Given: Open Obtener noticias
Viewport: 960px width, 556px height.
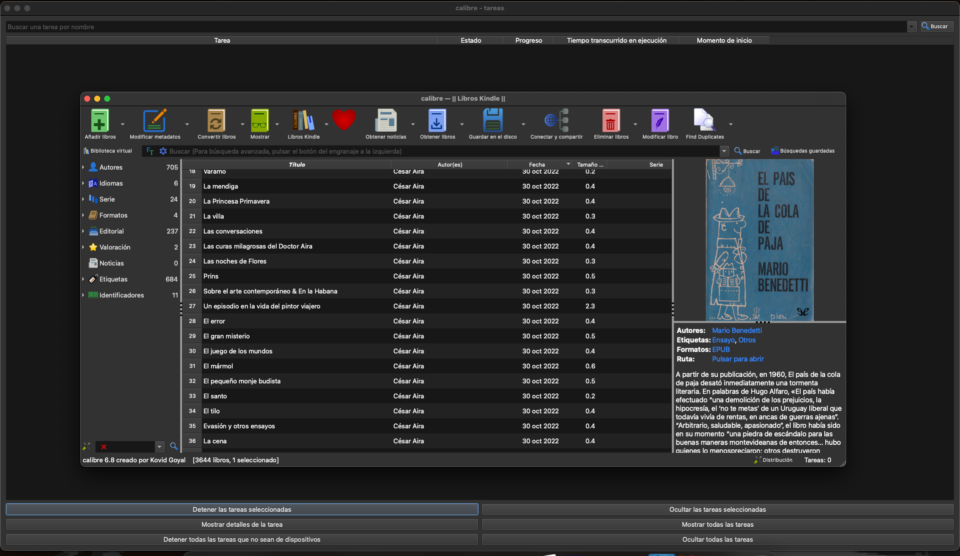Looking at the screenshot, I should tap(386, 120).
